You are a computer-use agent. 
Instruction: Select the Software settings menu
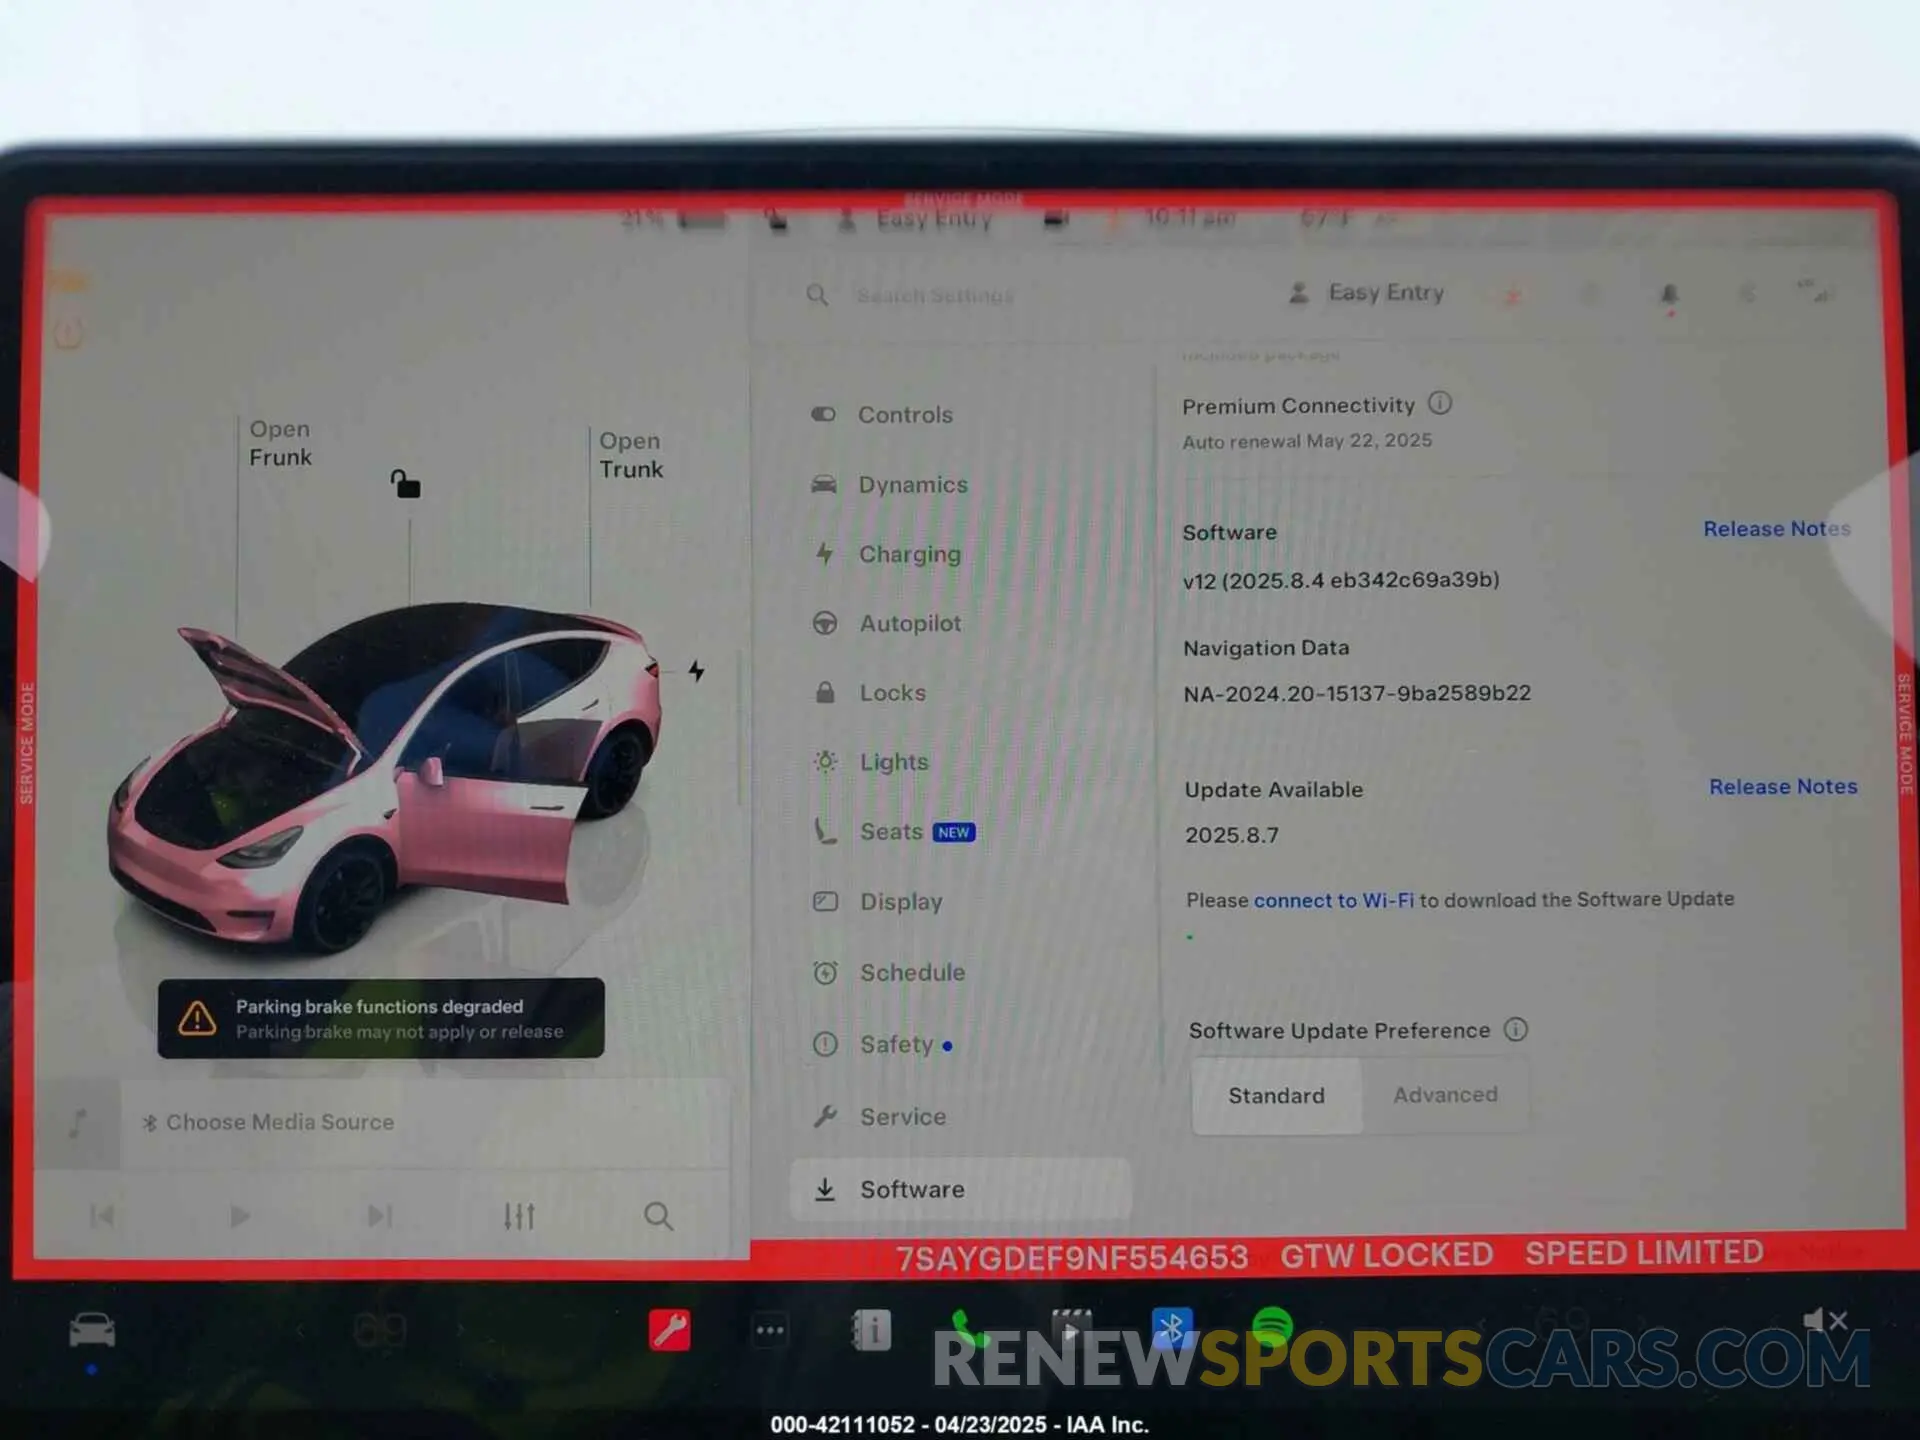pos(960,1189)
